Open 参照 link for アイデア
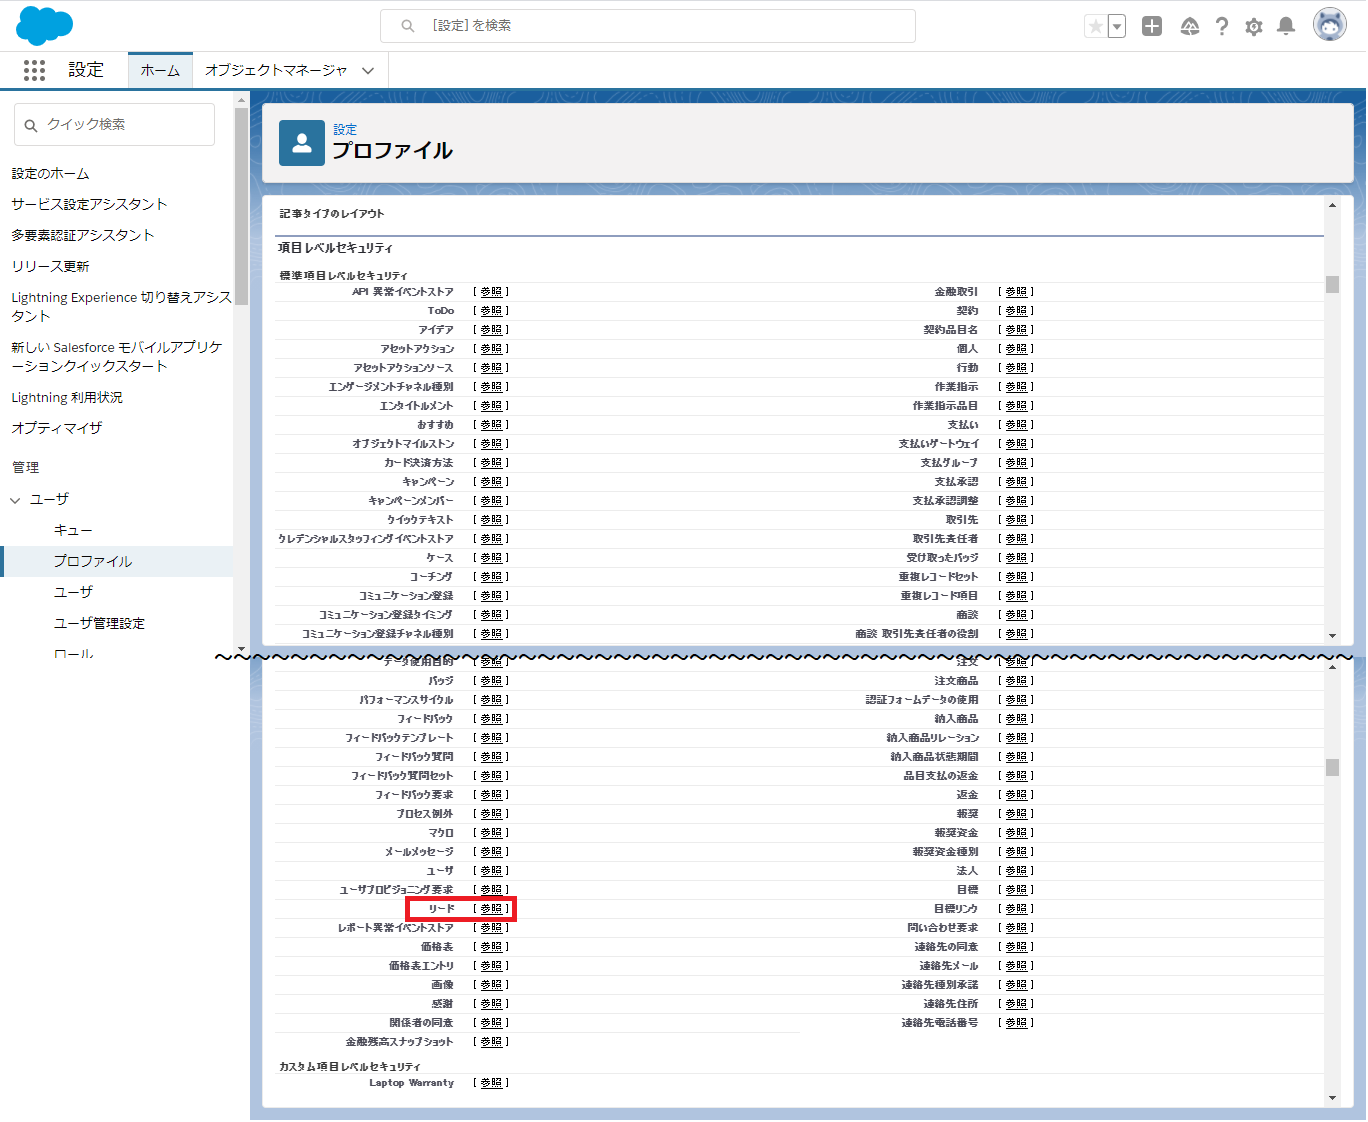The width and height of the screenshot is (1368, 1122). (x=491, y=330)
